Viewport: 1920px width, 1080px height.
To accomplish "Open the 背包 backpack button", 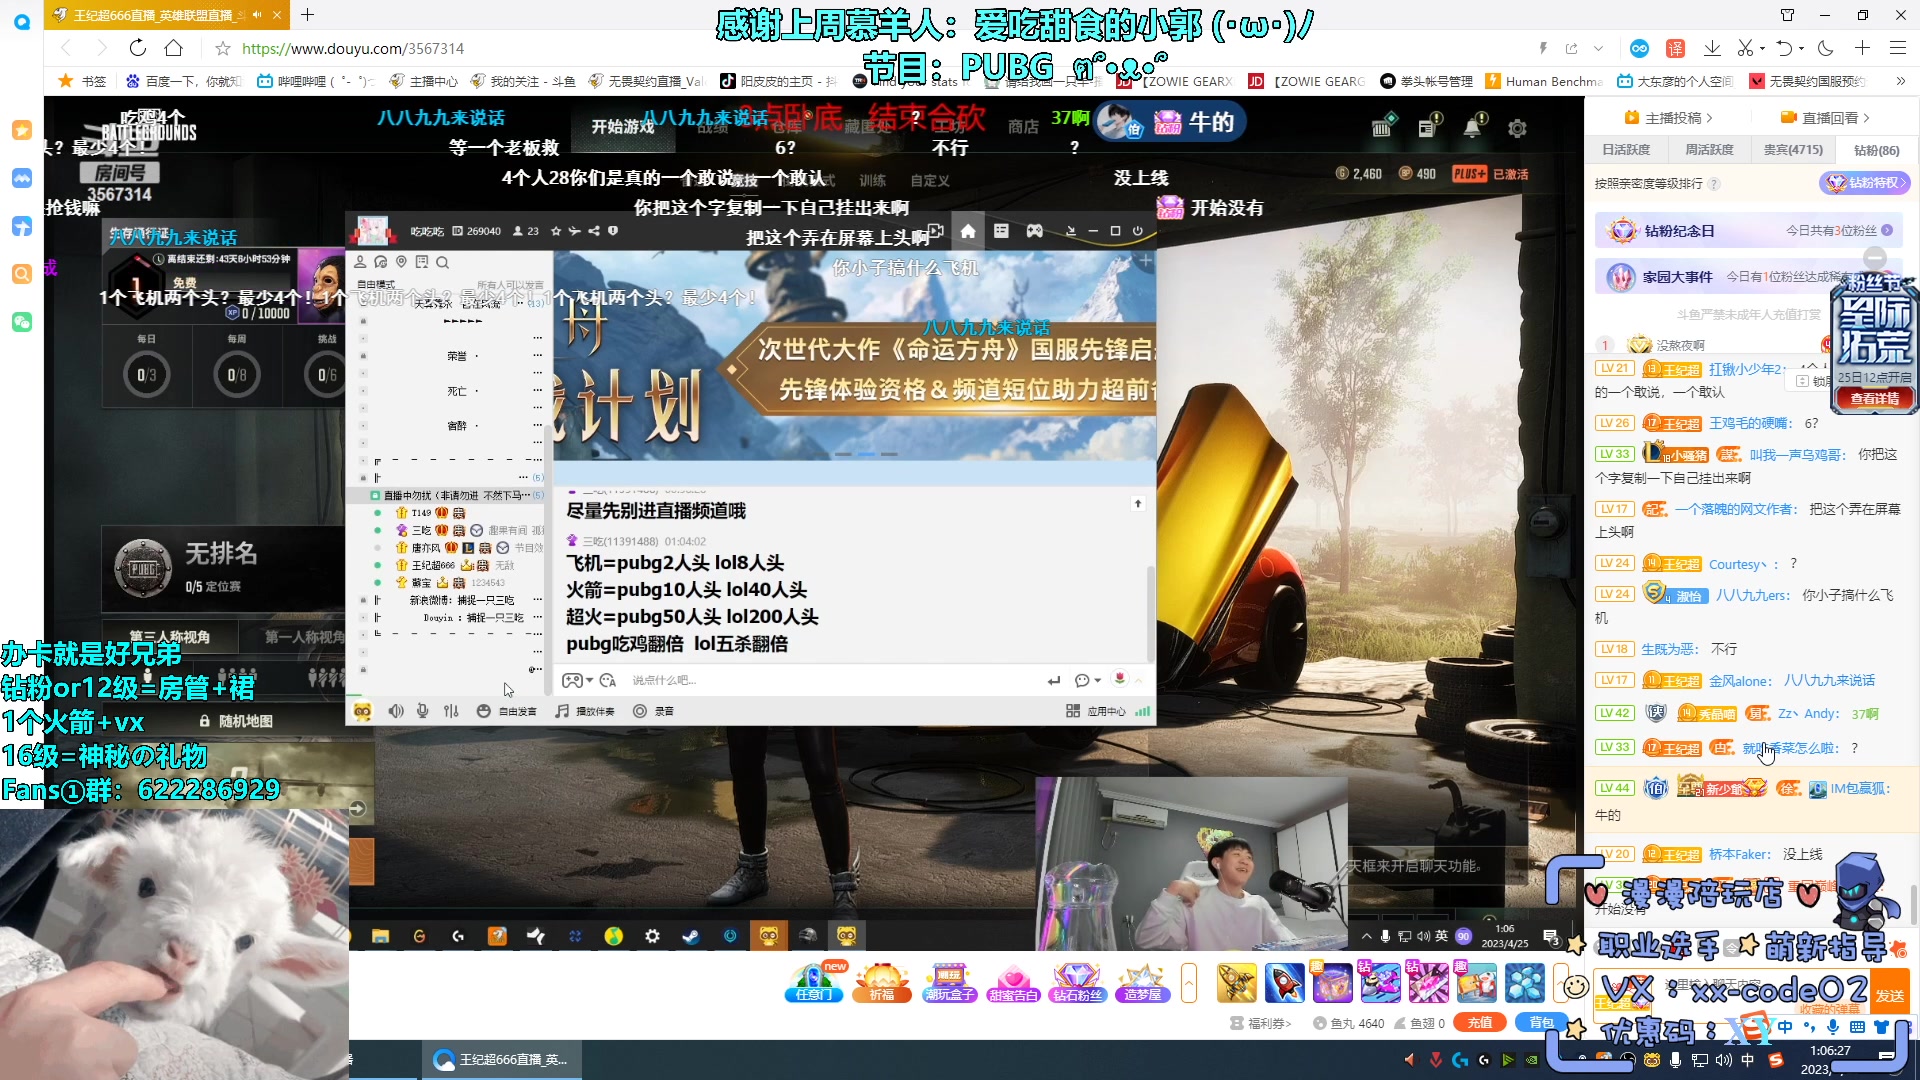I will click(x=1541, y=1022).
